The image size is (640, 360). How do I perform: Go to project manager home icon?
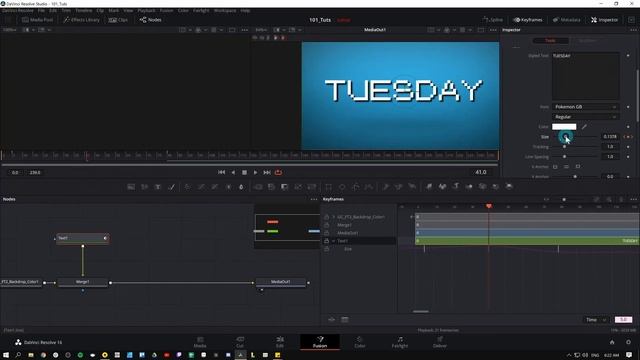(612, 342)
